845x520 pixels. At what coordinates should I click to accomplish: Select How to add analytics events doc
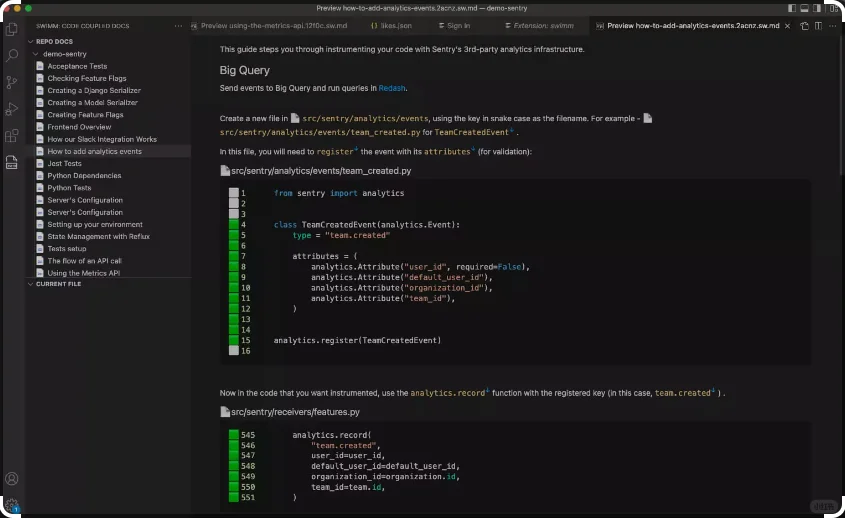(x=94, y=151)
